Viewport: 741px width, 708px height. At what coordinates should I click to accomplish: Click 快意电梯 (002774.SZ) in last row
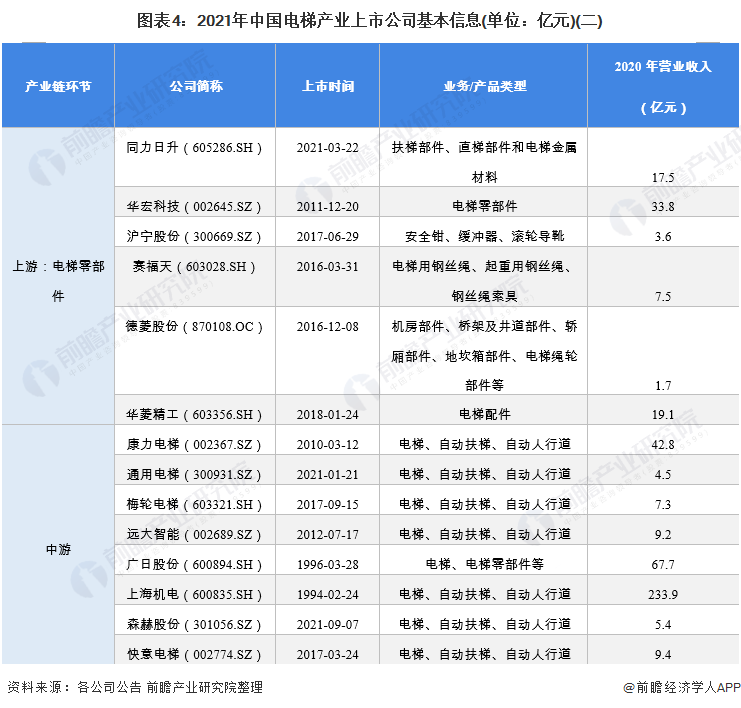196,654
